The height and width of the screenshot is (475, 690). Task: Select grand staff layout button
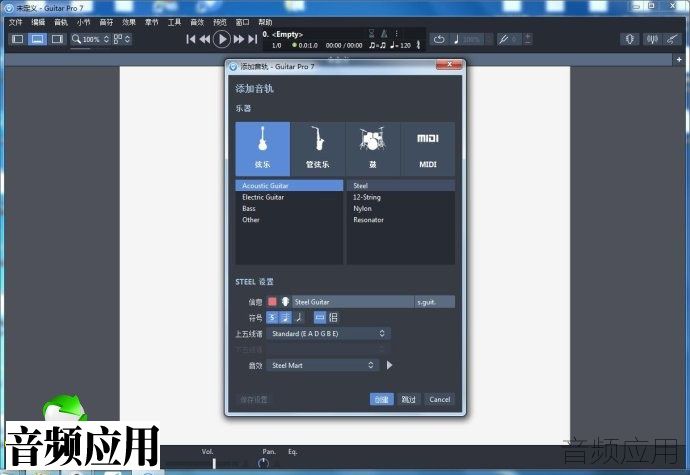334,317
